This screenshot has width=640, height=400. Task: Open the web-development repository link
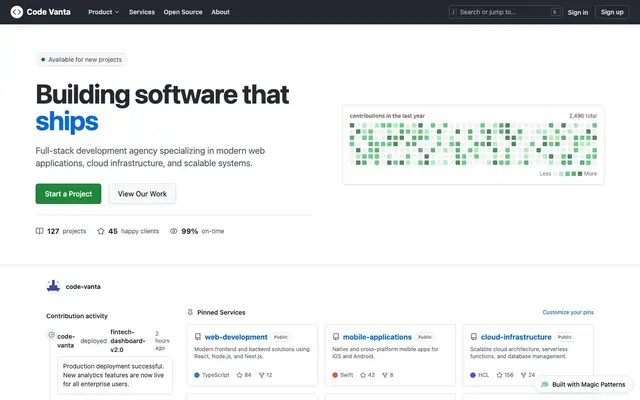(x=236, y=337)
